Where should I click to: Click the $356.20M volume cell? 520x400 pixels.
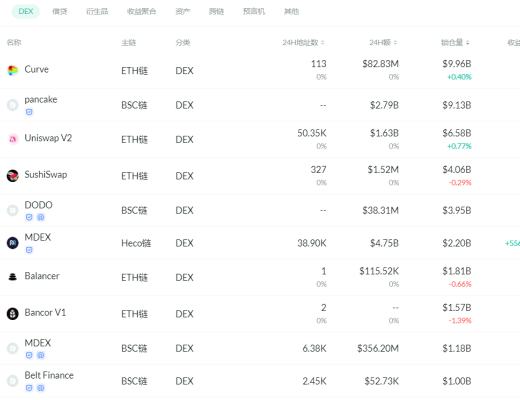[378, 349]
